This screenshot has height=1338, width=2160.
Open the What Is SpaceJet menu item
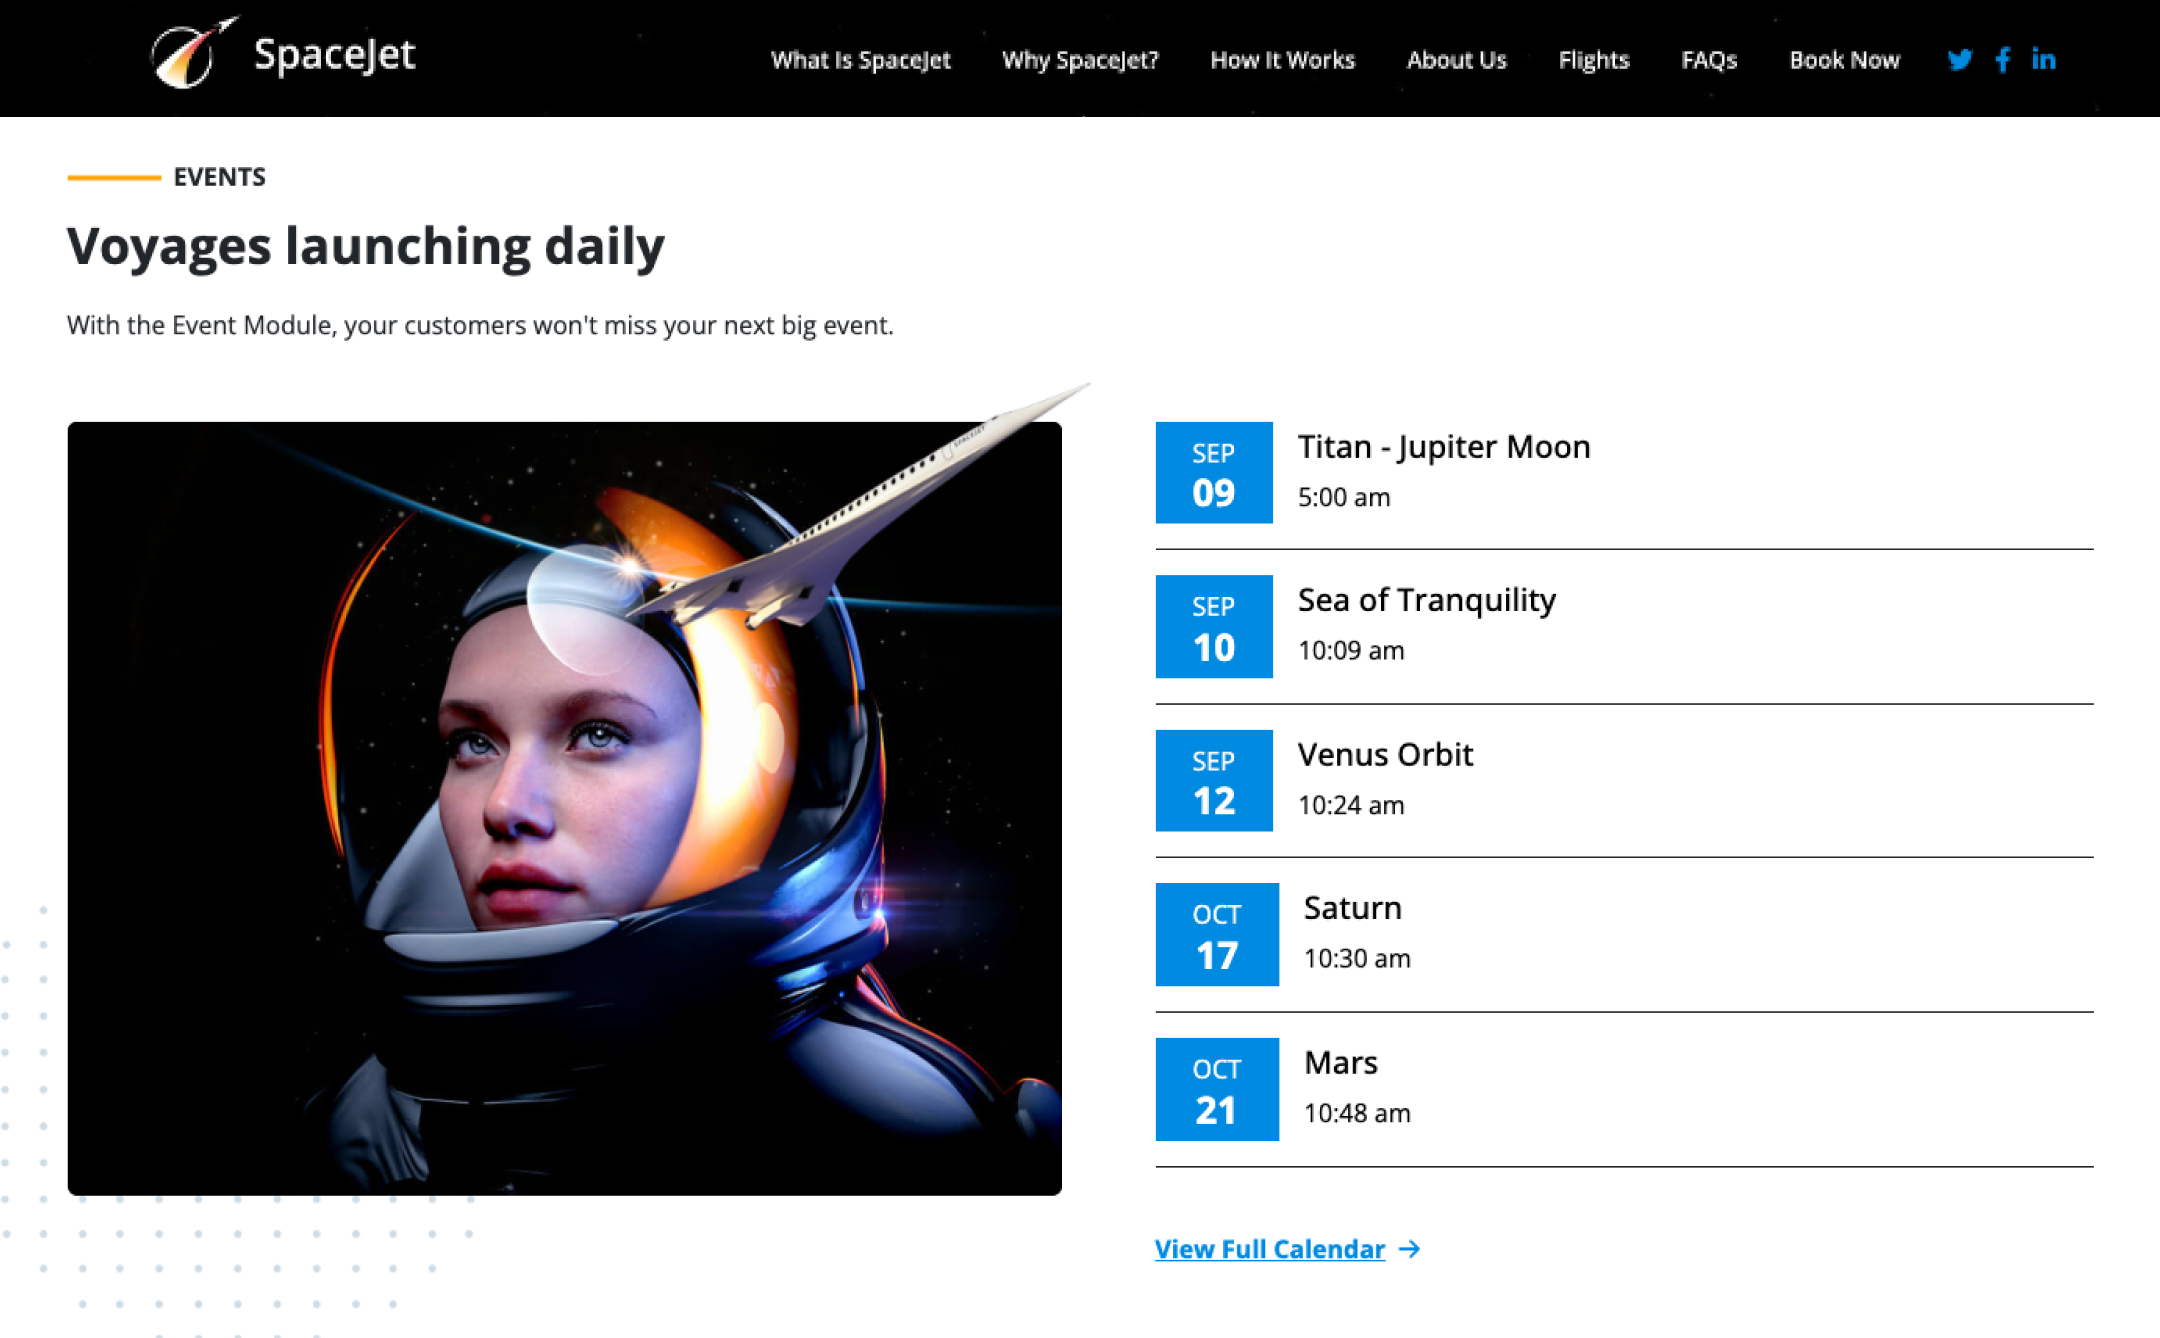pyautogui.click(x=860, y=60)
